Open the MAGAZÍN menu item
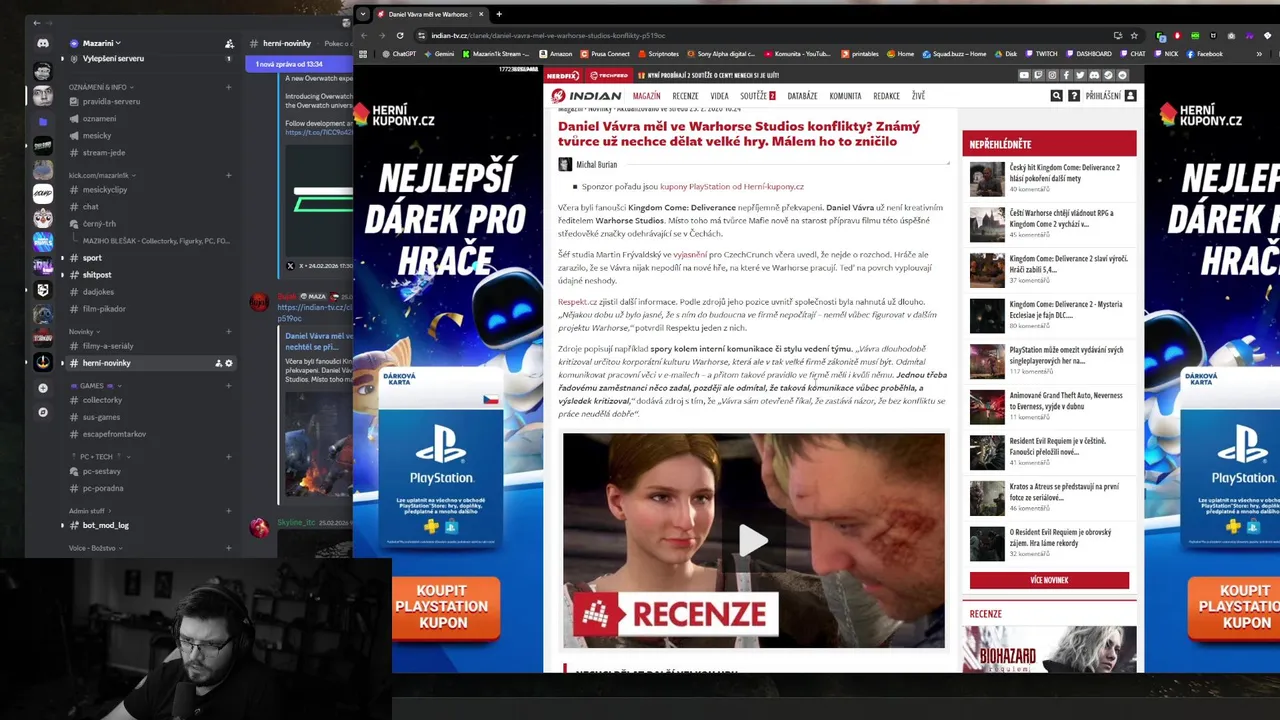Viewport: 1280px width, 720px height. [646, 96]
